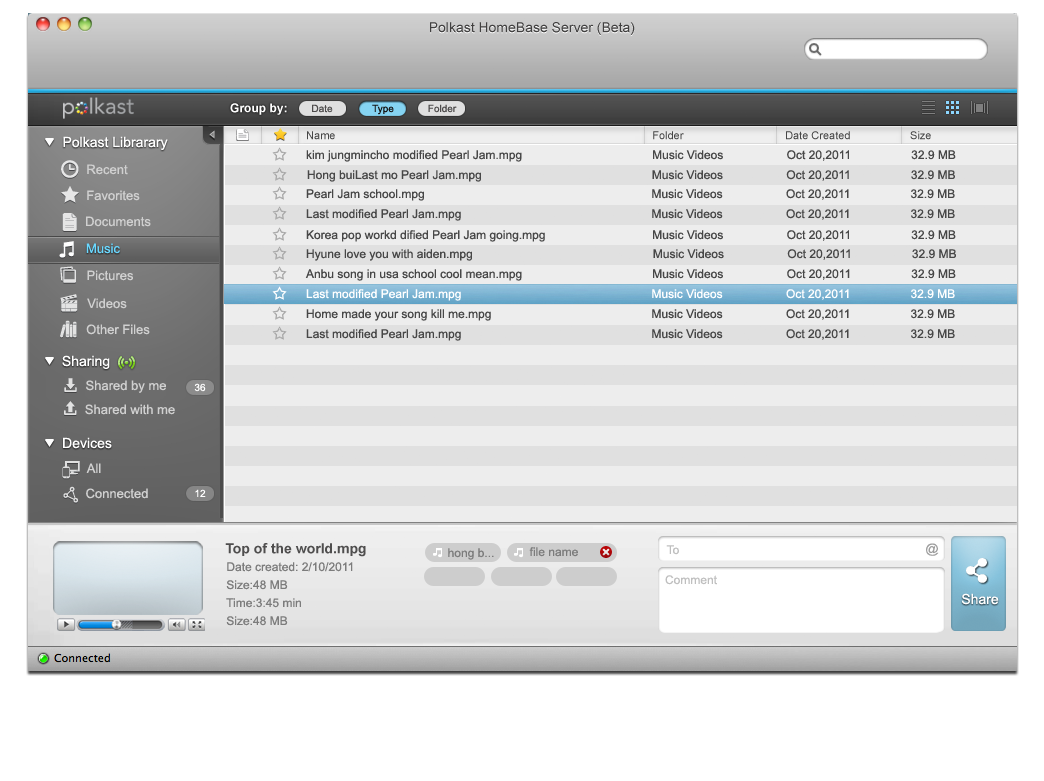Open fullscreen mode for preview player
Viewport: 1044px width, 781px height.
coord(197,625)
